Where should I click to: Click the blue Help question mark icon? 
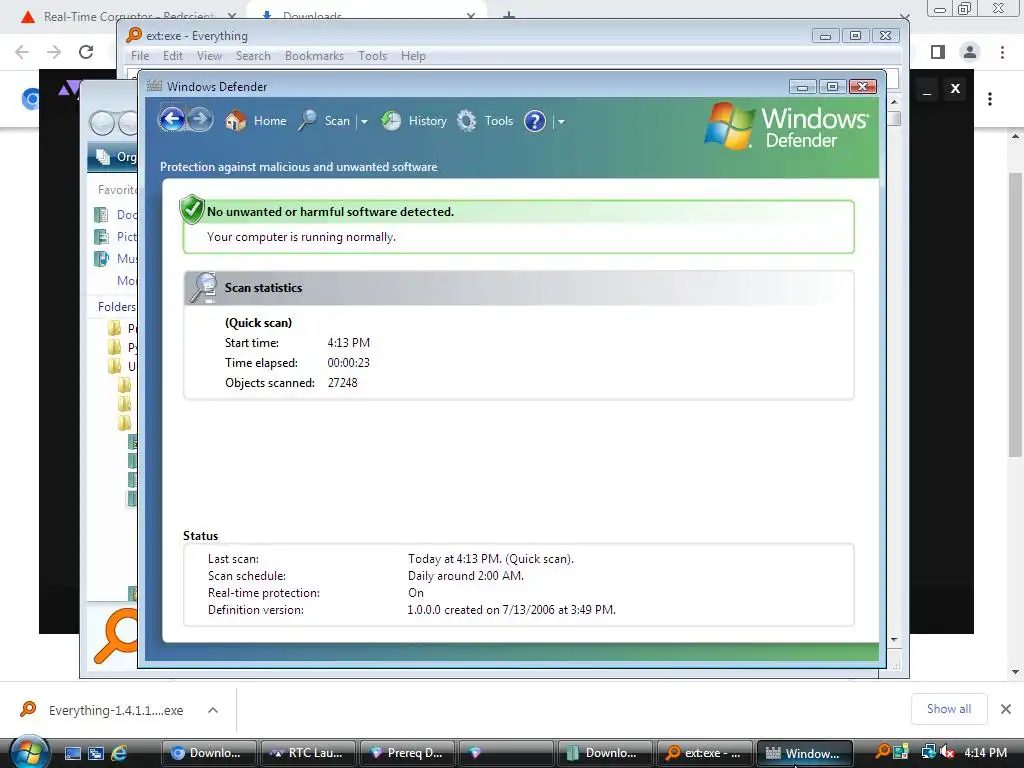(x=535, y=121)
